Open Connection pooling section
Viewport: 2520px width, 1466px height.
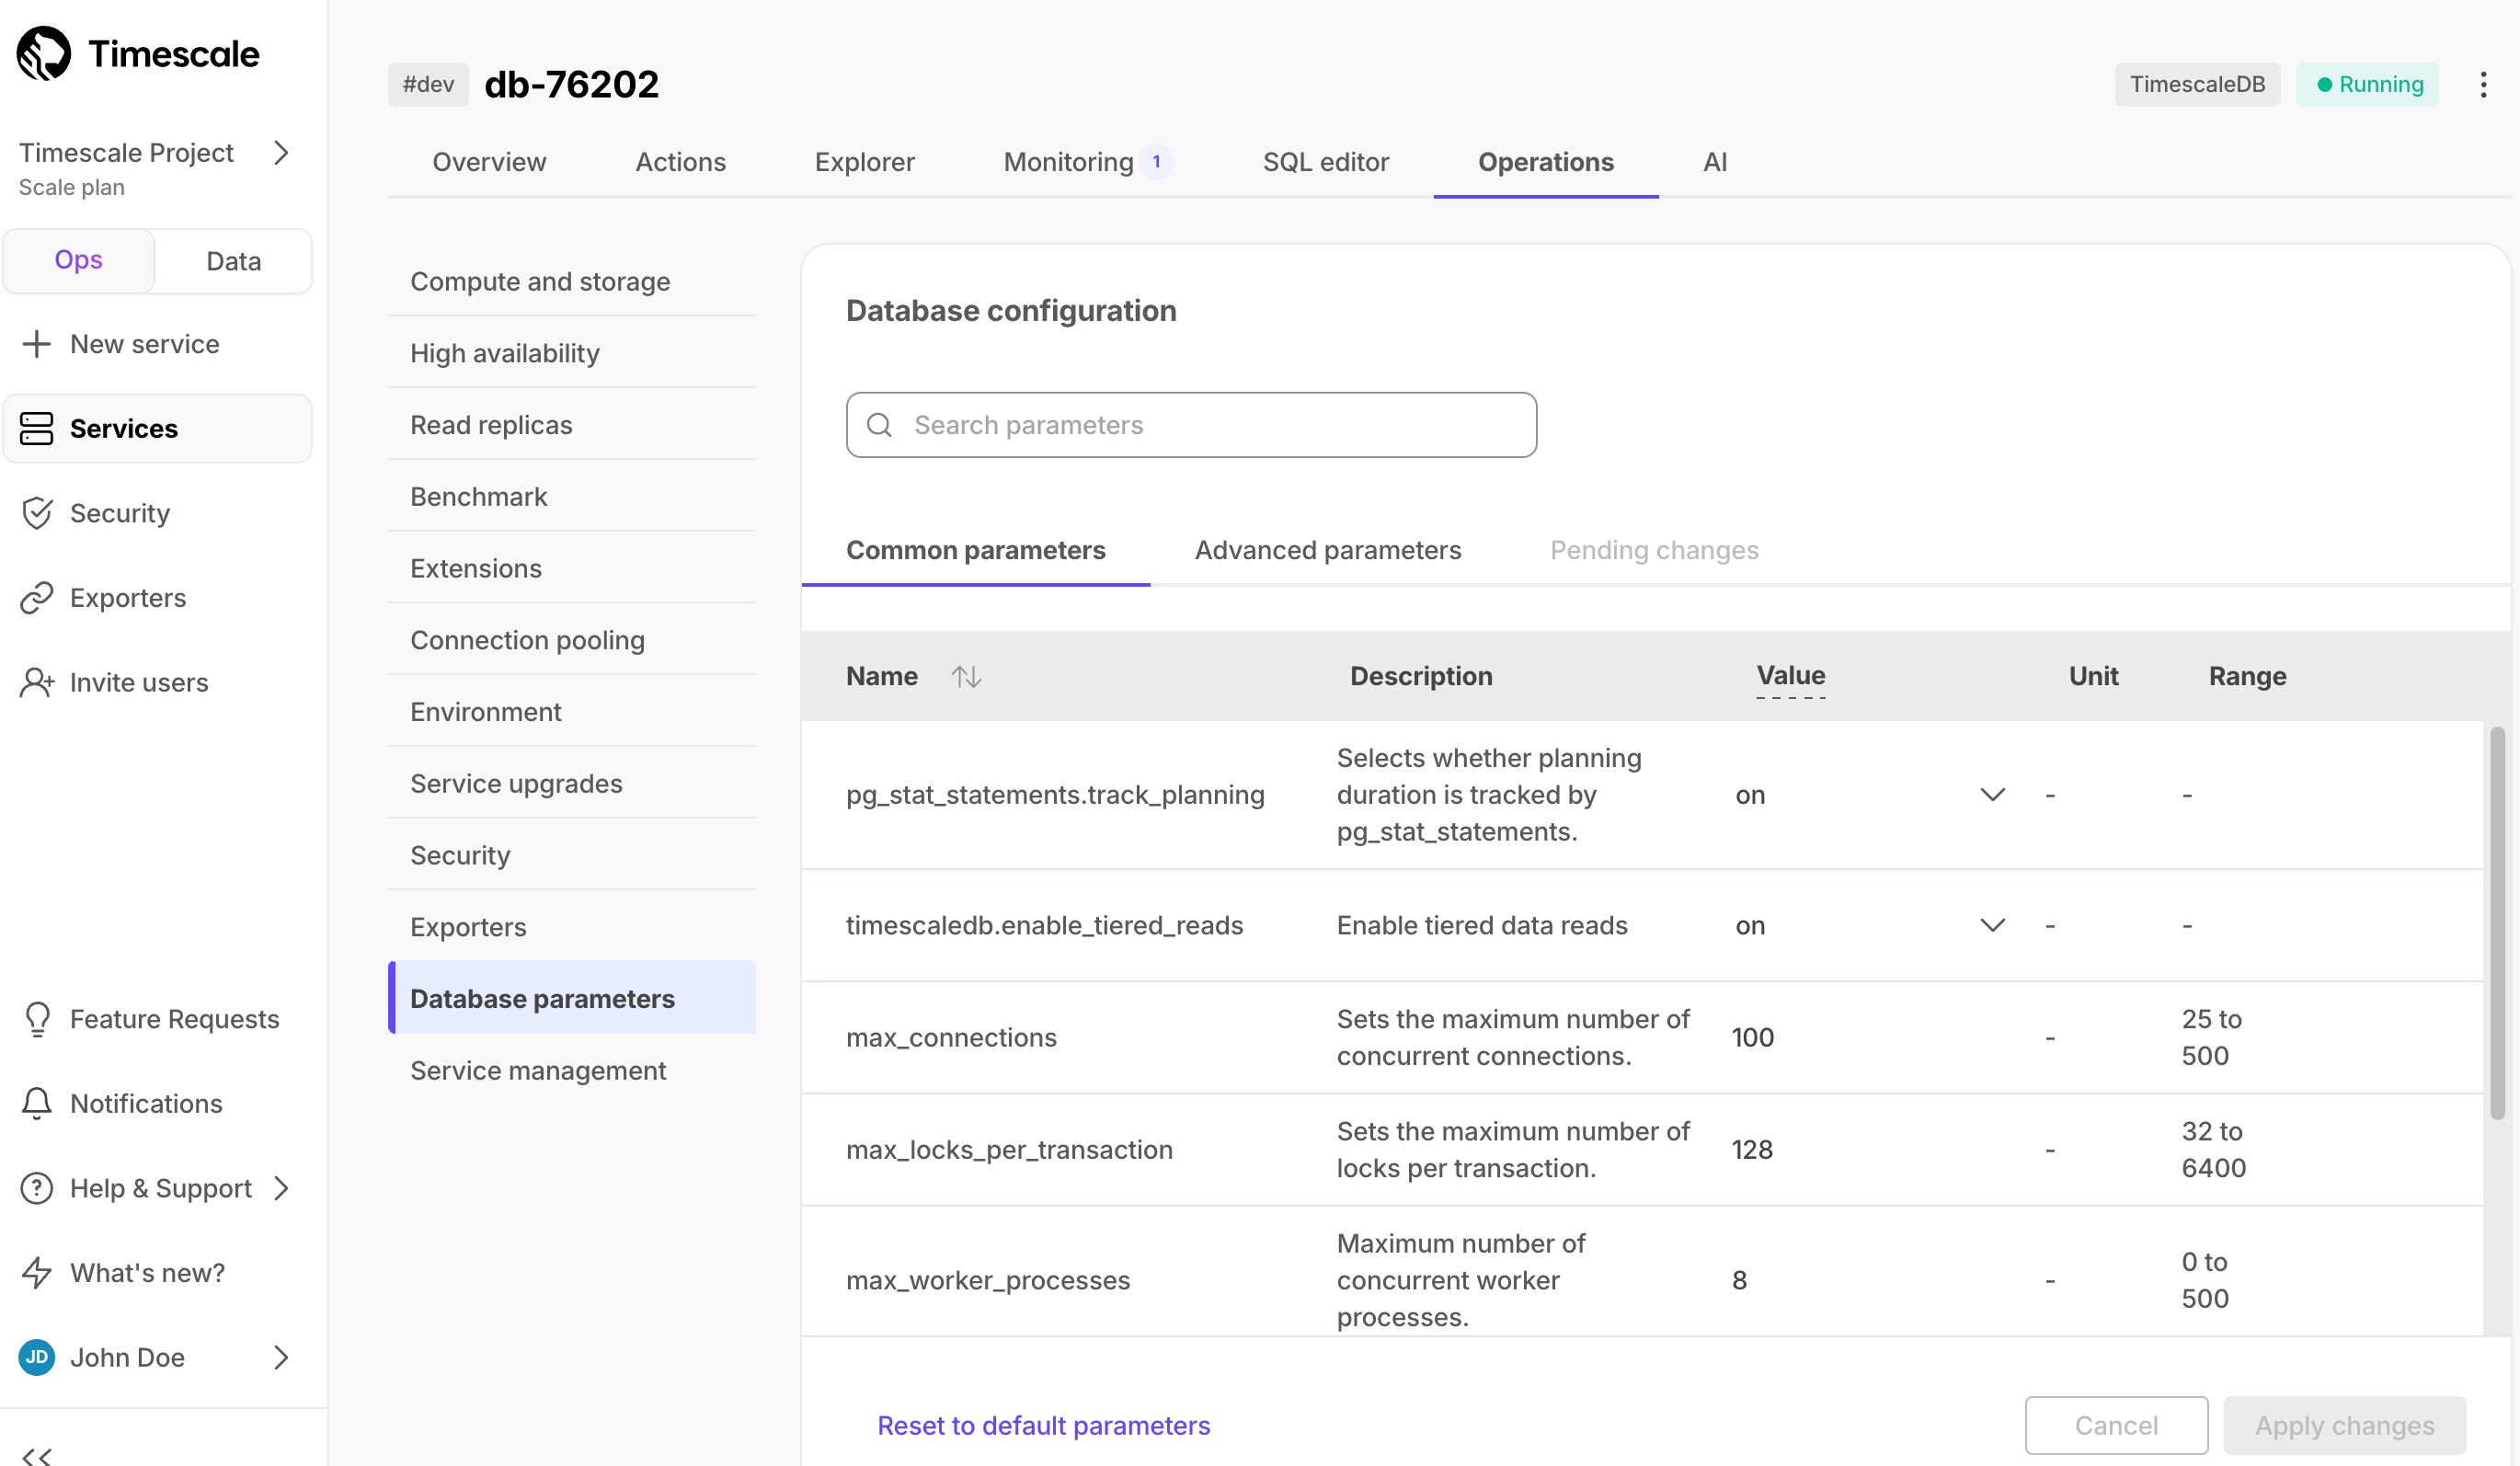click(571, 640)
